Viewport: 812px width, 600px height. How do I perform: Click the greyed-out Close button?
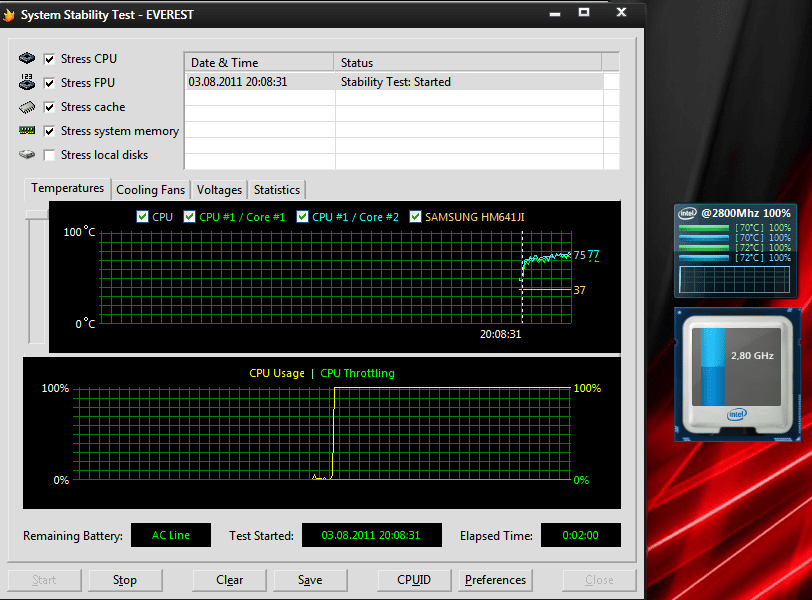[x=599, y=580]
